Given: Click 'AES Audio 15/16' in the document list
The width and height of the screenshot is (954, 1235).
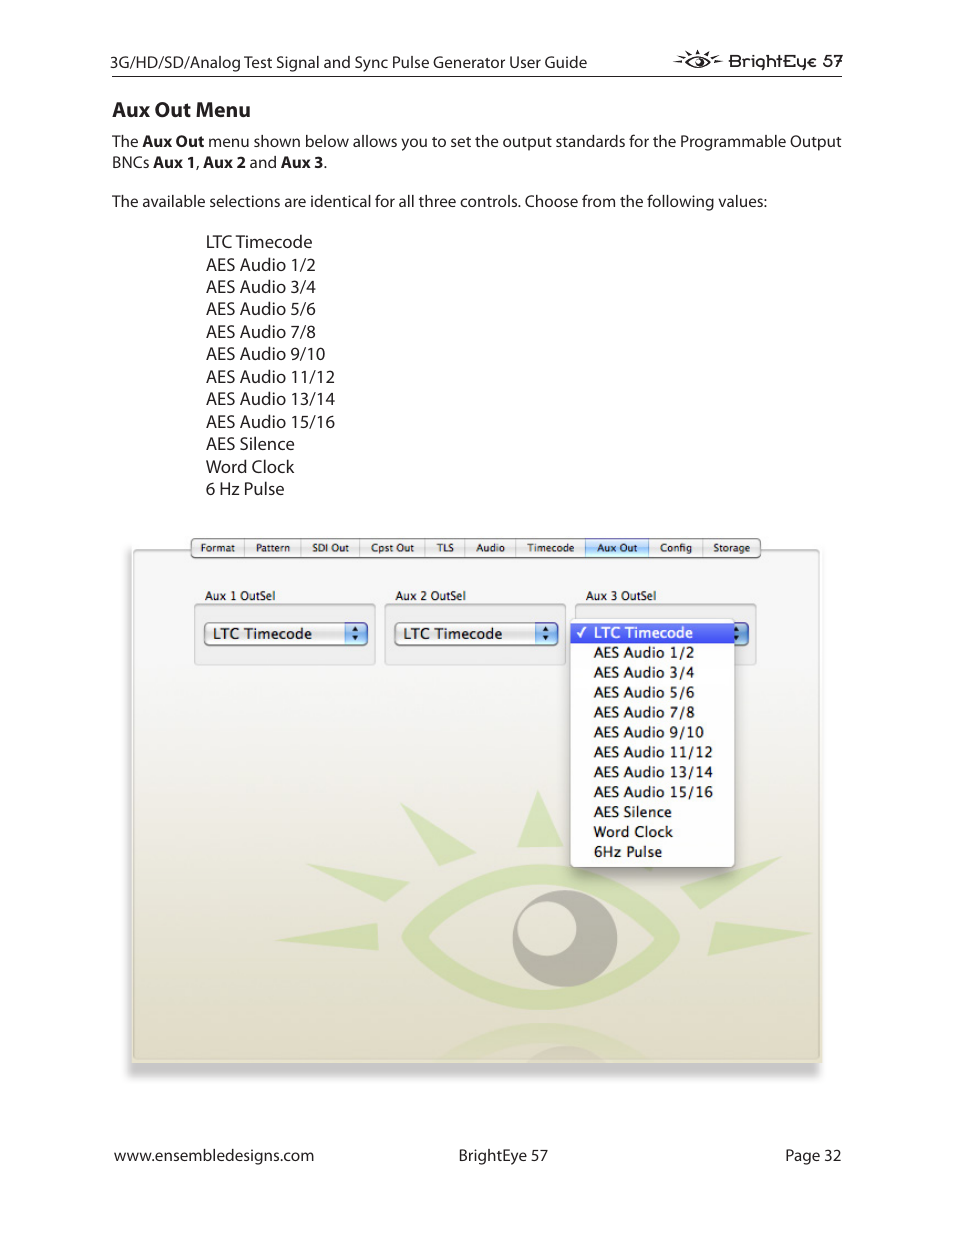Looking at the screenshot, I should click(x=270, y=422).
